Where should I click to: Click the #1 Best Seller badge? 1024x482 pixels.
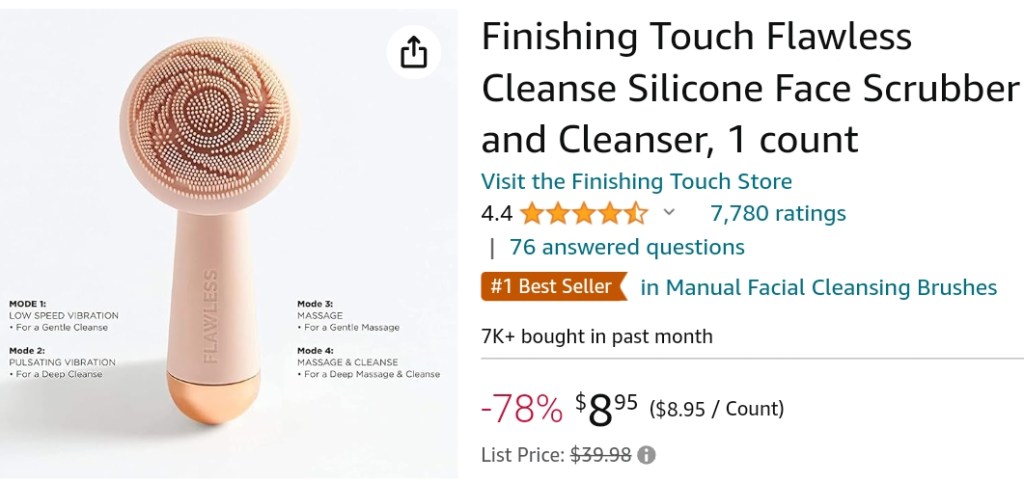pyautogui.click(x=551, y=287)
